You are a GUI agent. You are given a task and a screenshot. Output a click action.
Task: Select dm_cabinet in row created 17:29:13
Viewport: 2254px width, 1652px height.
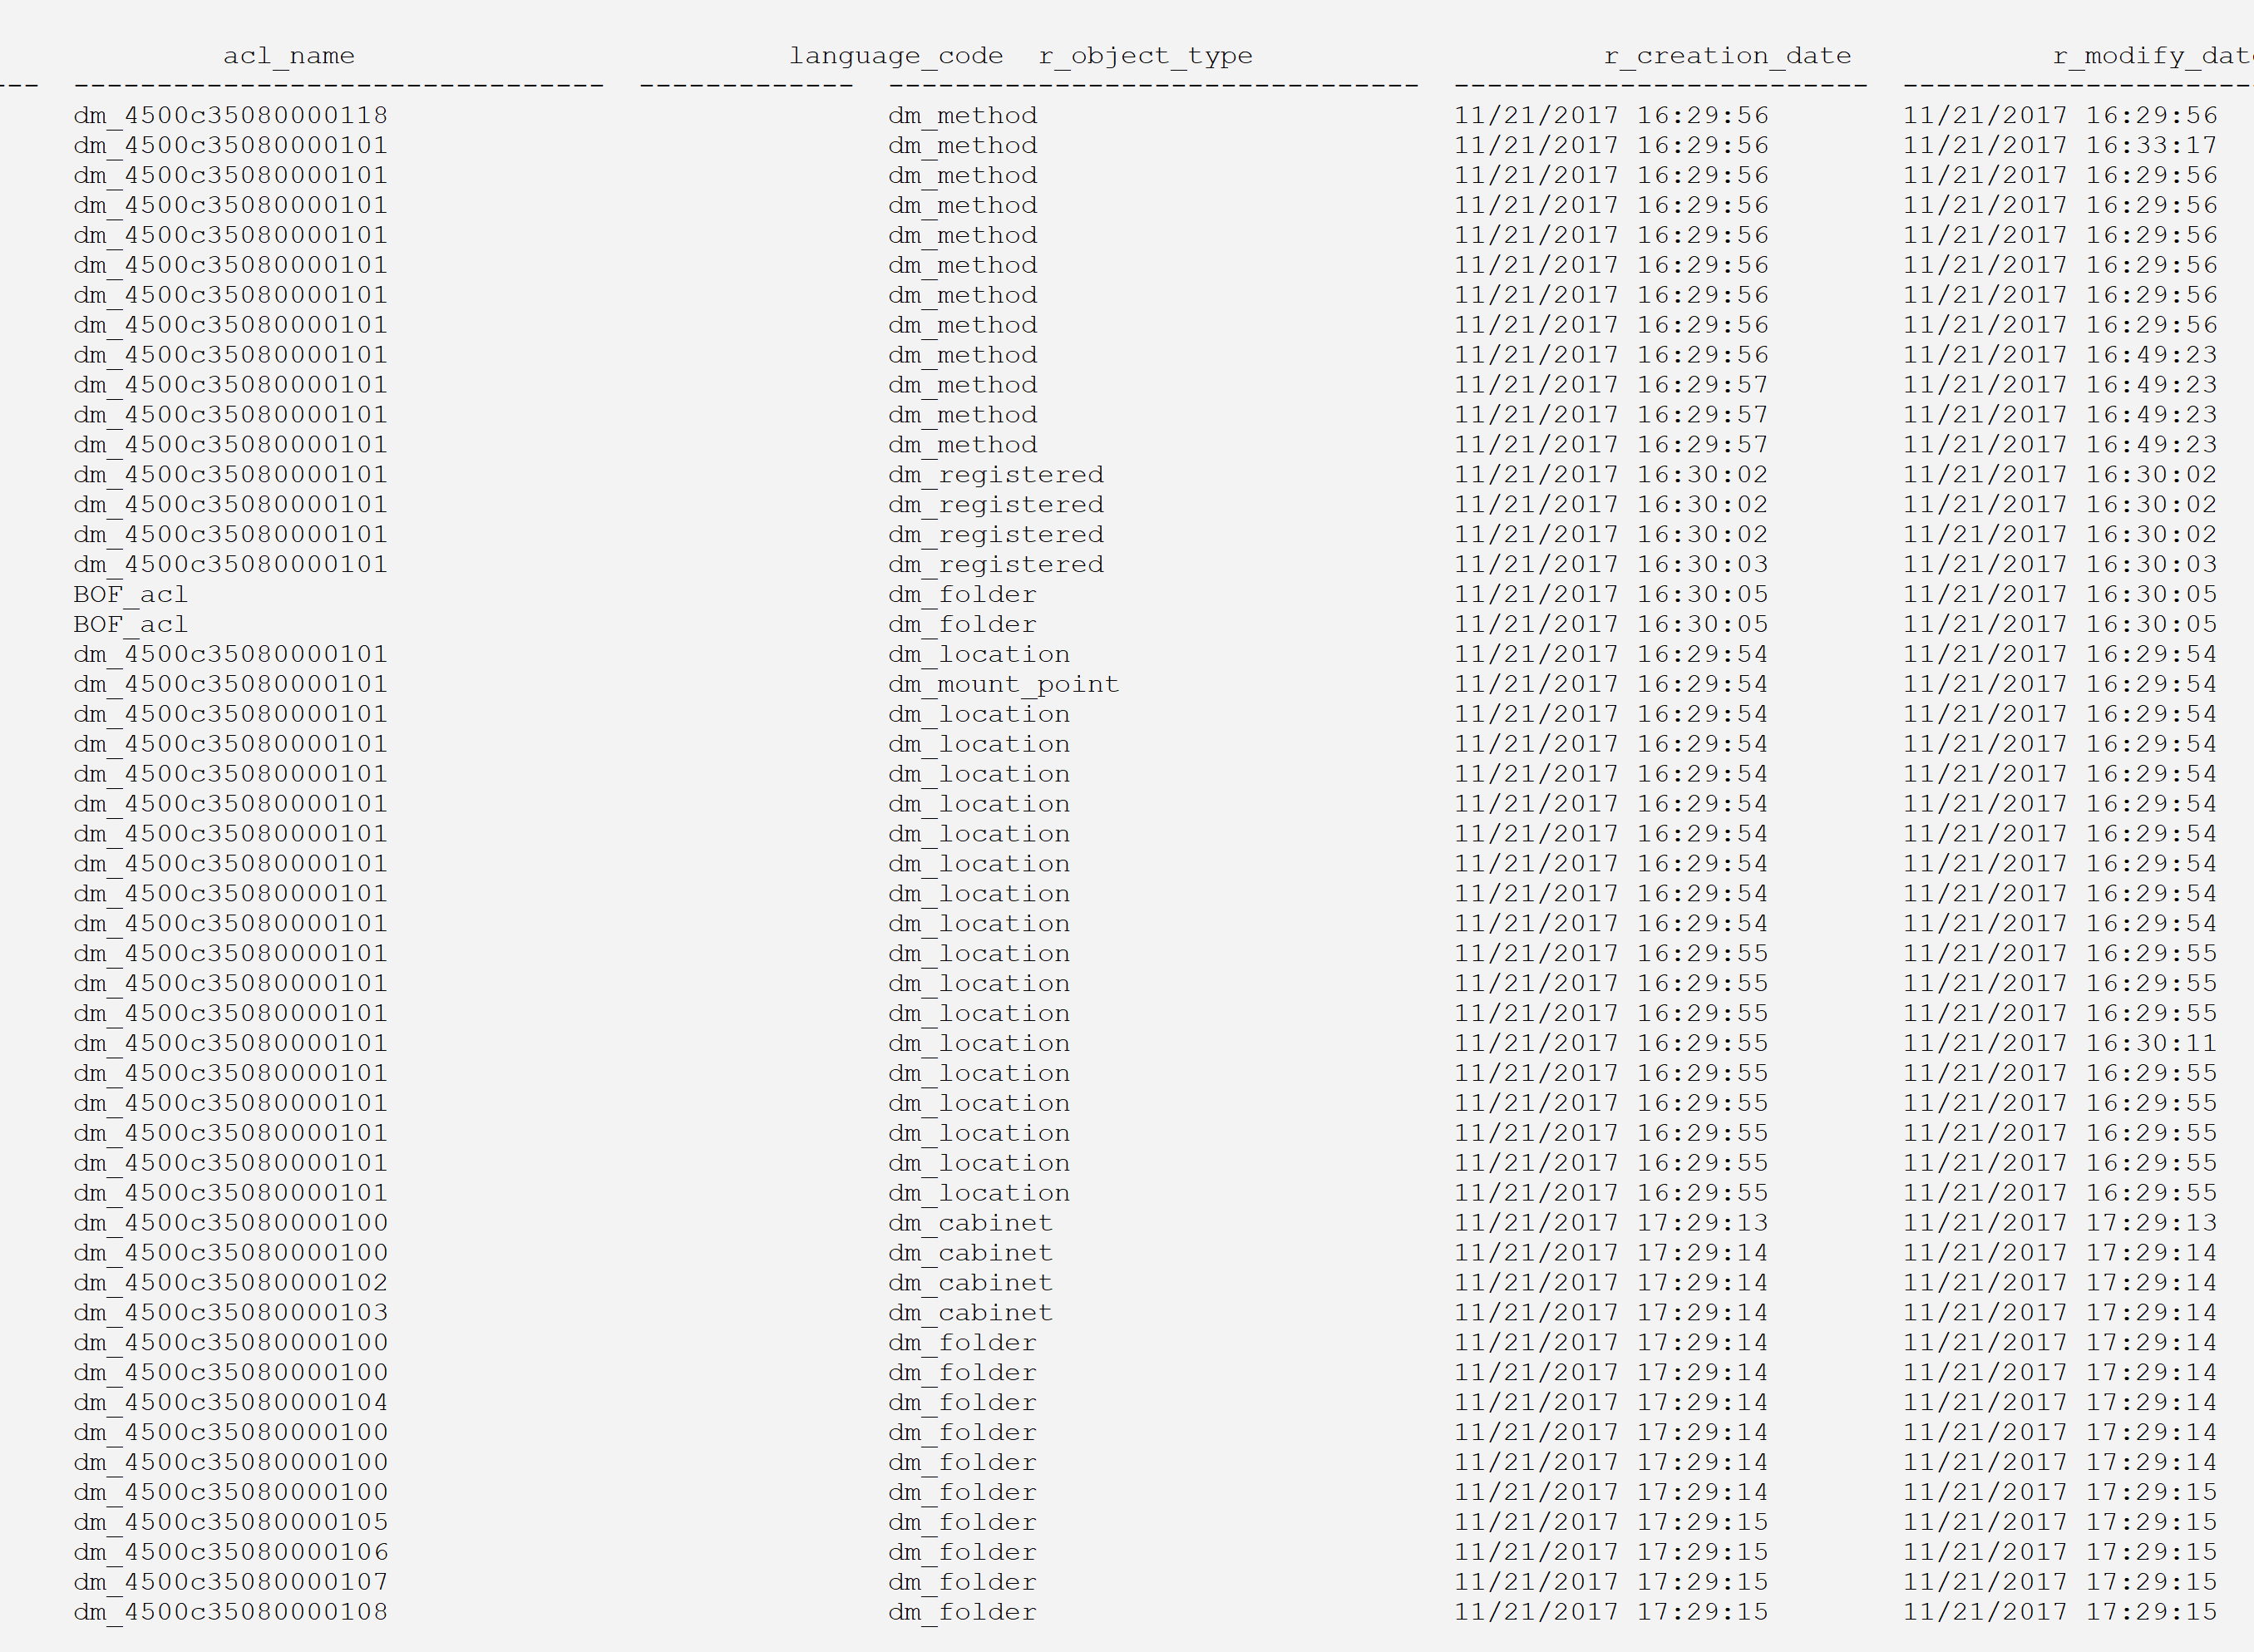click(x=971, y=1223)
